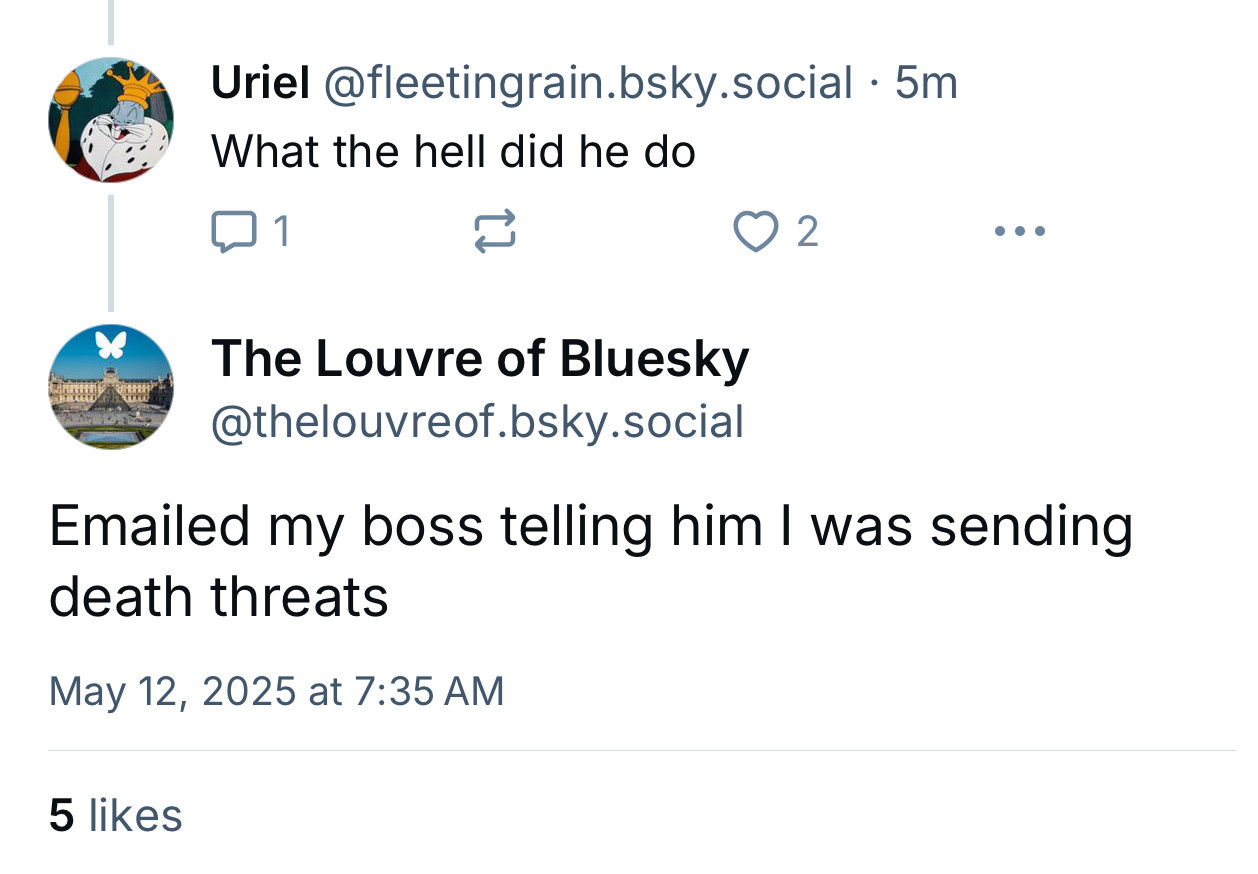Open the 5m timestamp permalink
The image size is (1258, 874).
(926, 82)
